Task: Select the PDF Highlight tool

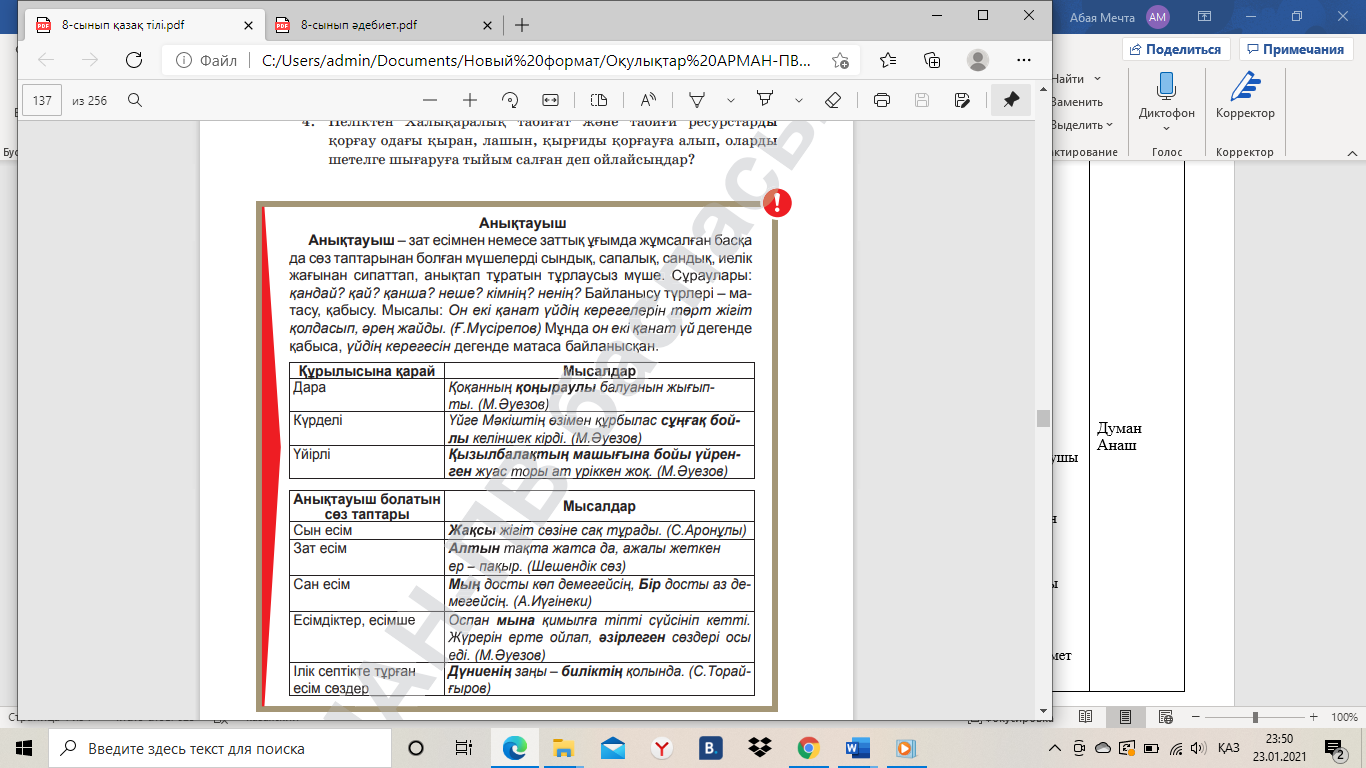Action: click(765, 100)
